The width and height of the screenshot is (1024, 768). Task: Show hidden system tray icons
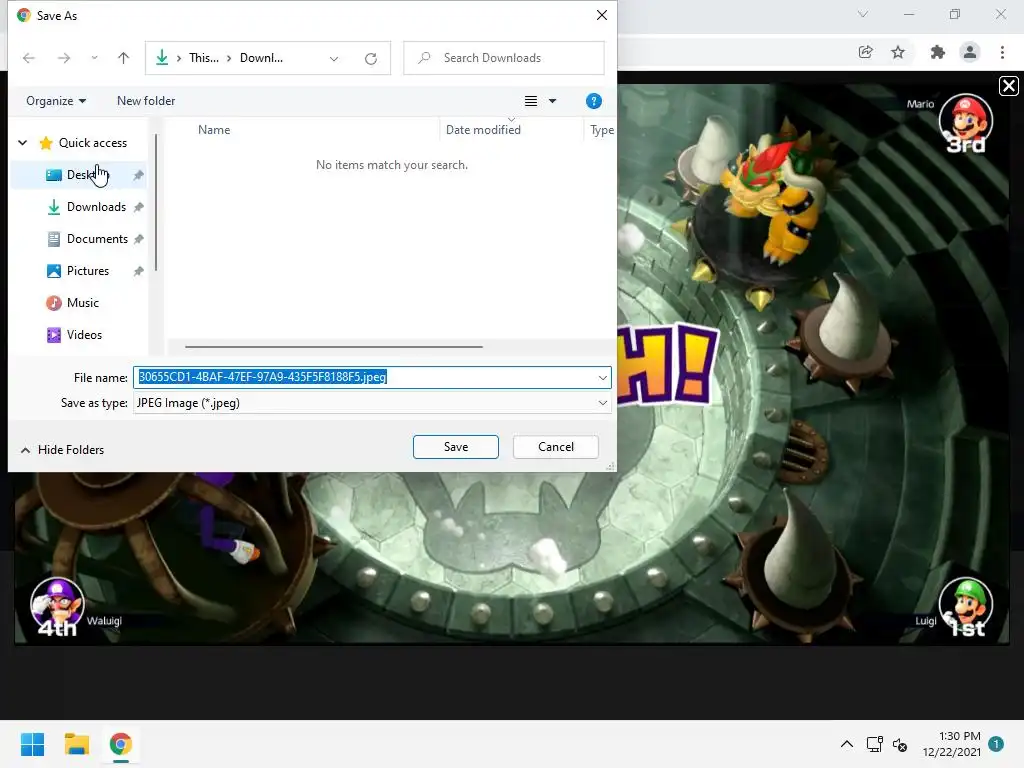coord(846,744)
